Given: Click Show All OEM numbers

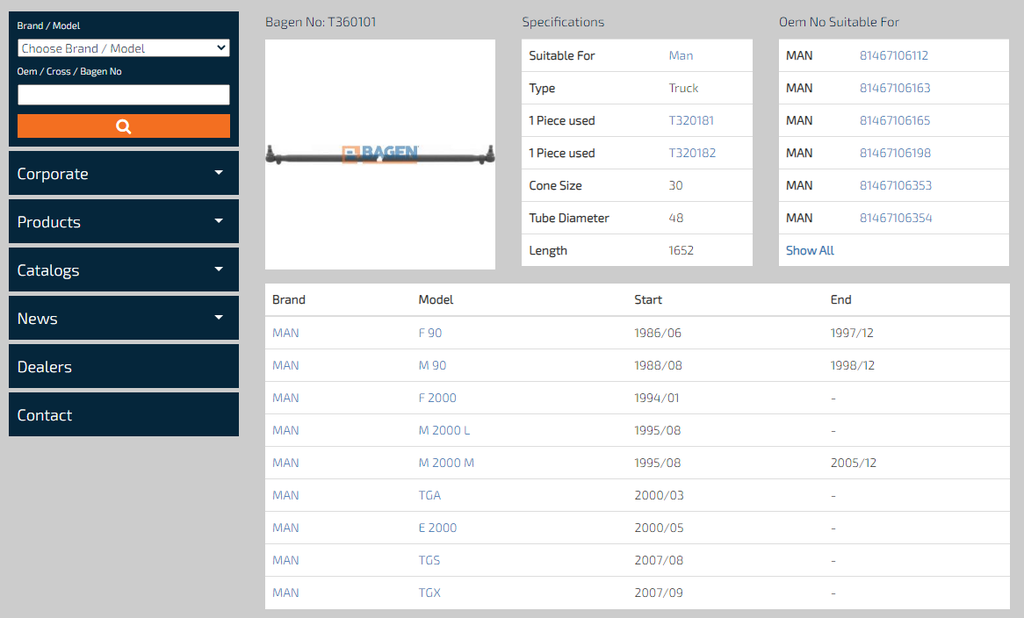Looking at the screenshot, I should (x=810, y=250).
